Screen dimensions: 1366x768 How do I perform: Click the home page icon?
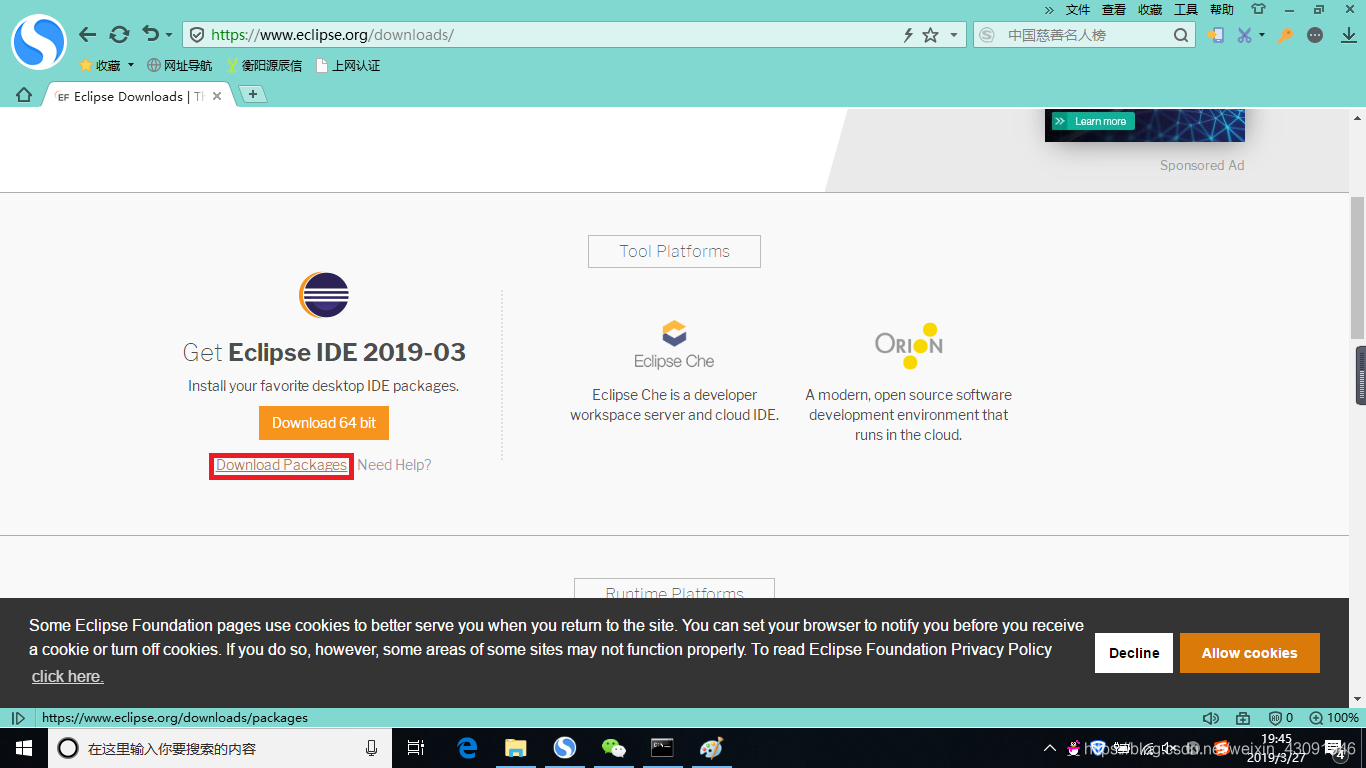(24, 95)
